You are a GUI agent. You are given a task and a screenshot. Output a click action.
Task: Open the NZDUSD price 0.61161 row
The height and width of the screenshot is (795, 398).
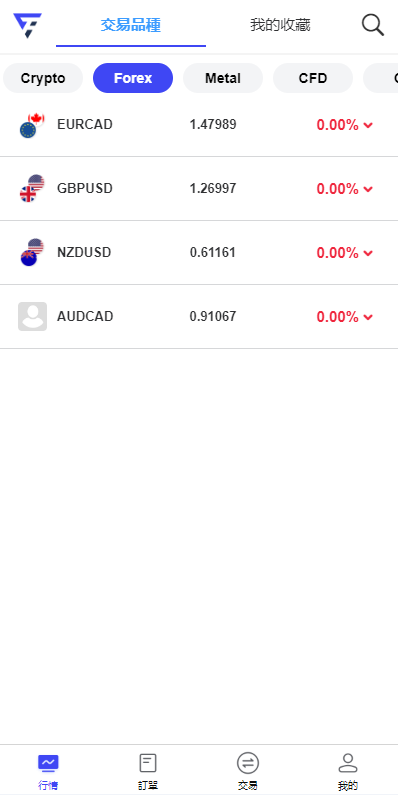199,252
